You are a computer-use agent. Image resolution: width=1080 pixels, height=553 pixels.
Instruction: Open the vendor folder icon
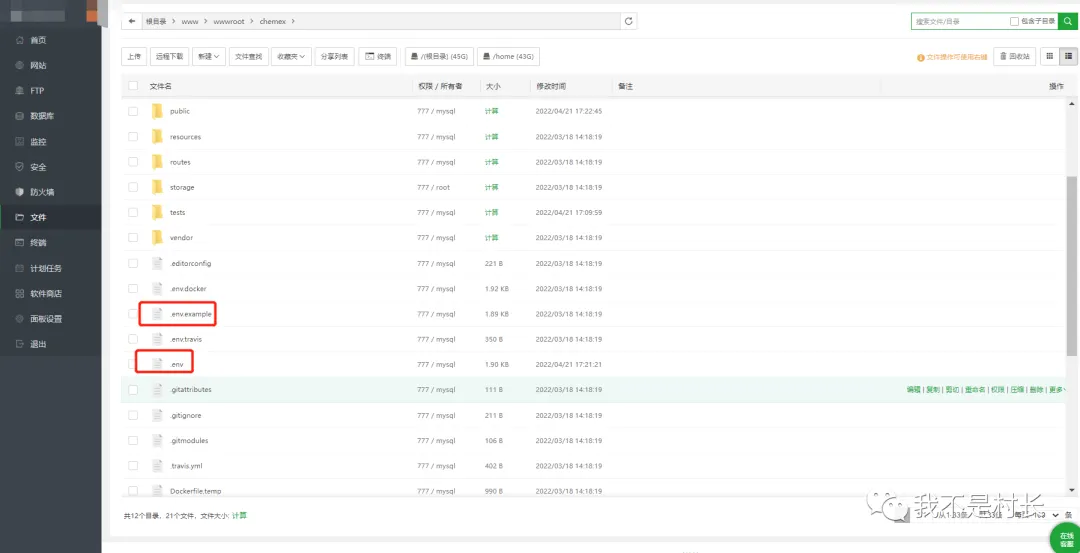157,238
